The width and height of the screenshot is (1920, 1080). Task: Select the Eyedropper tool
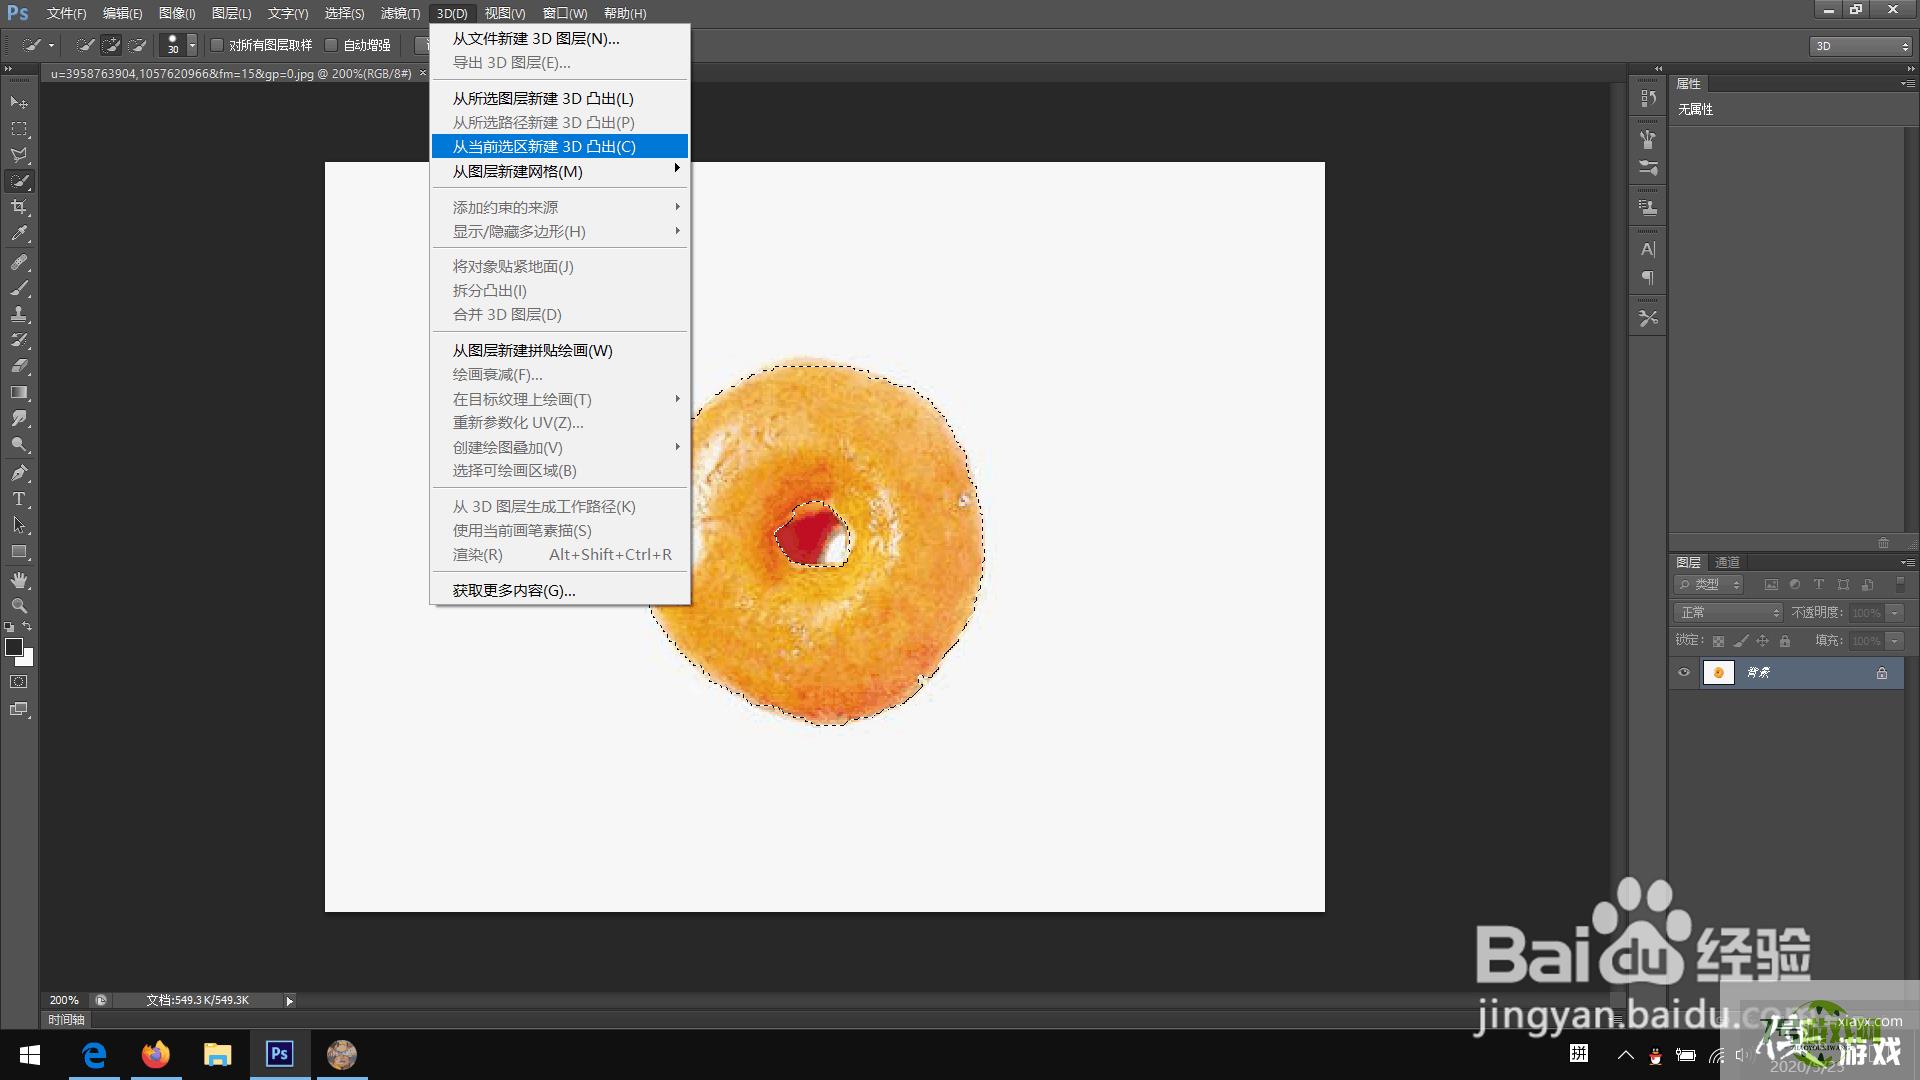coord(19,234)
